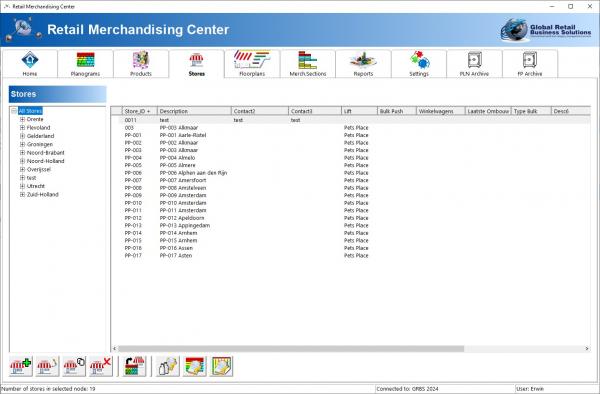The width and height of the screenshot is (600, 394).
Task: Click the Delete store icon with red X
Action: click(x=101, y=366)
